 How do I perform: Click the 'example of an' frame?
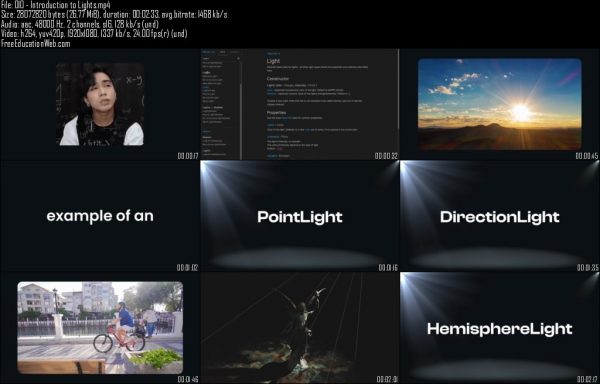(x=100, y=216)
